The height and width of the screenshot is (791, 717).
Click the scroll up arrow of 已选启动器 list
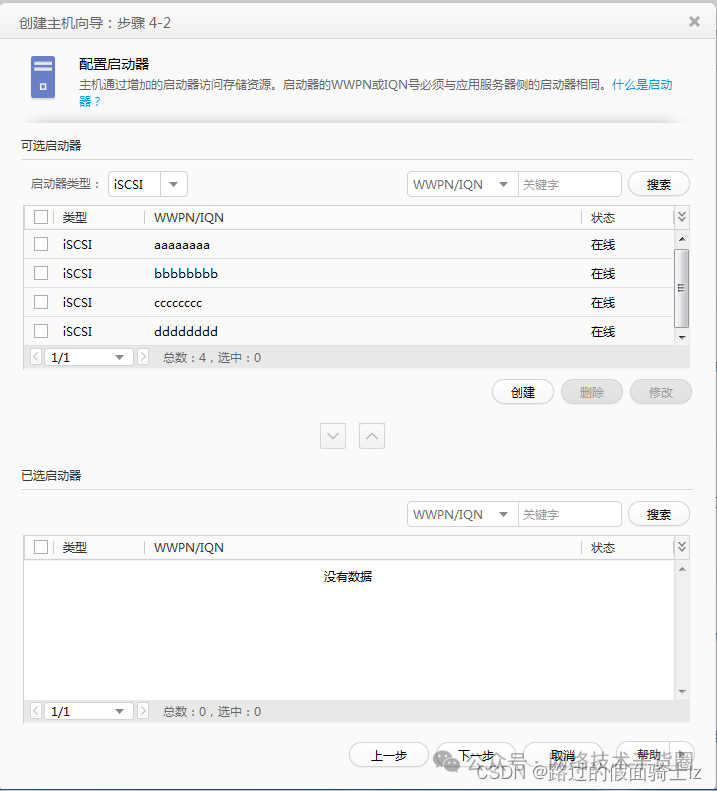(x=682, y=569)
